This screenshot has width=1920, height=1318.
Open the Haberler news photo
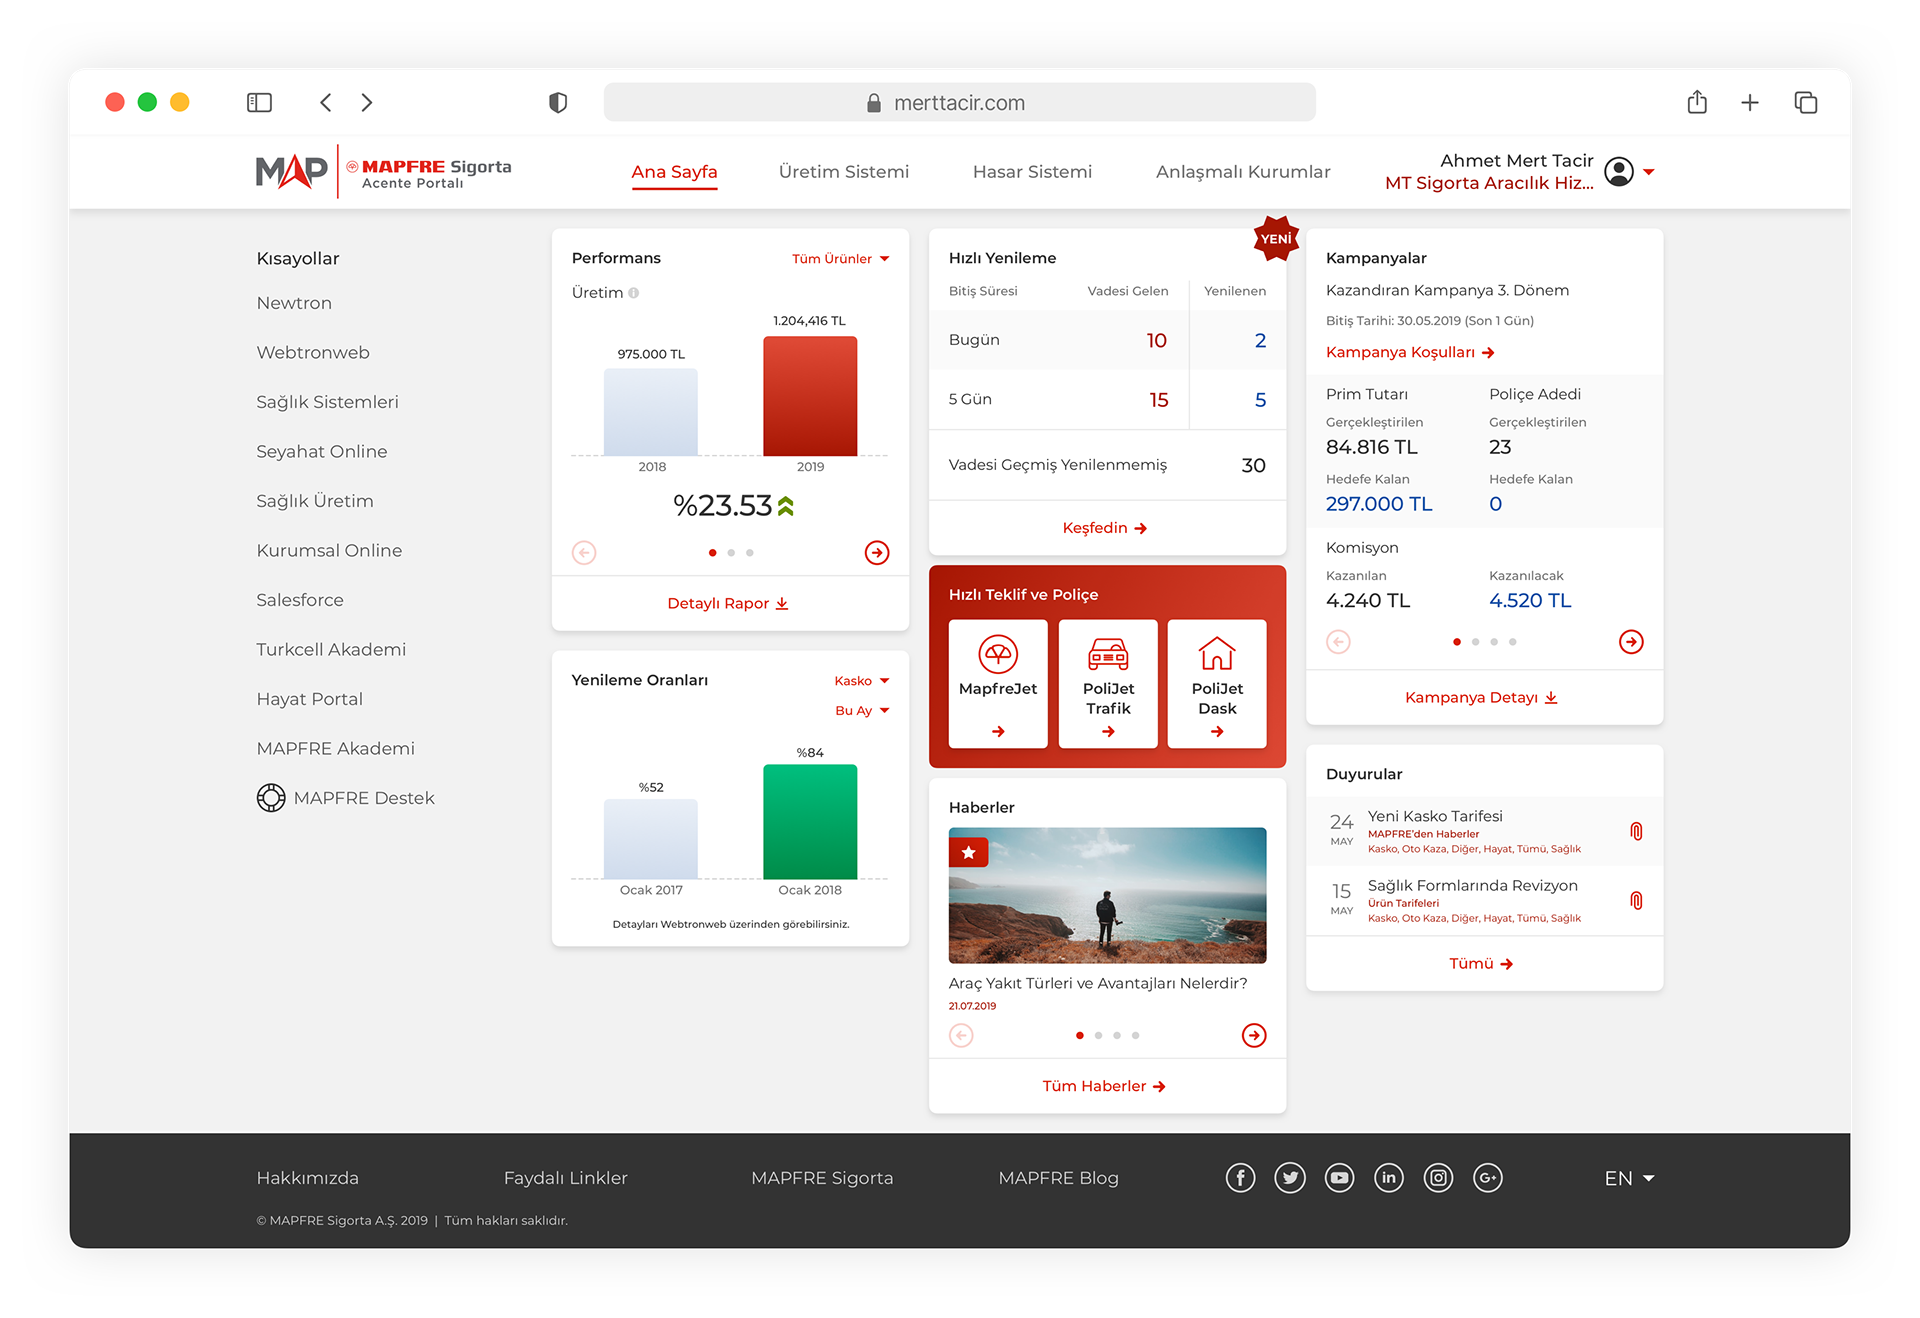[1107, 895]
